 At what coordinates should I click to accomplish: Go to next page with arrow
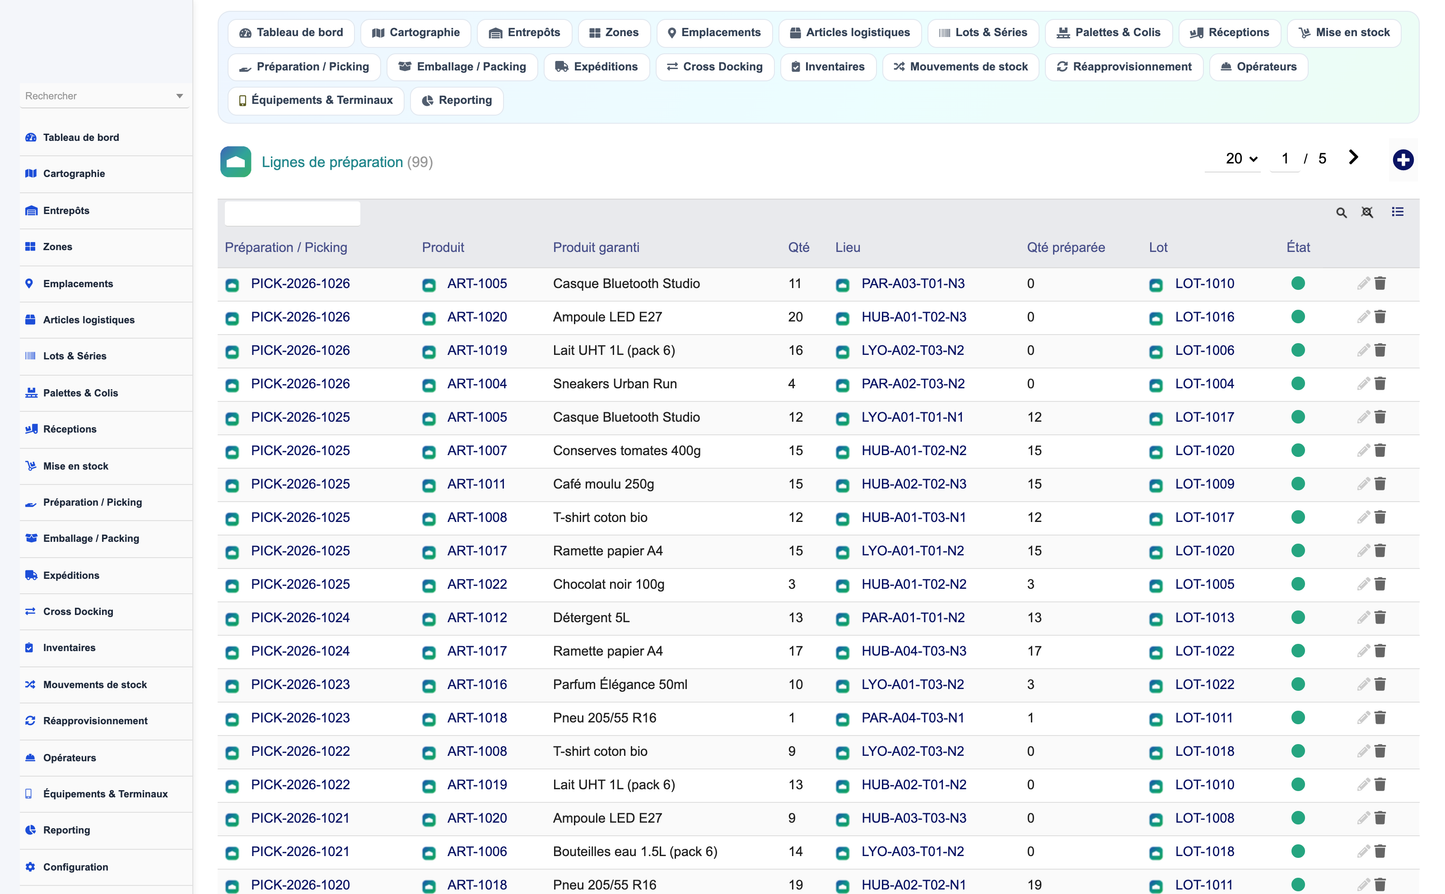pos(1353,158)
